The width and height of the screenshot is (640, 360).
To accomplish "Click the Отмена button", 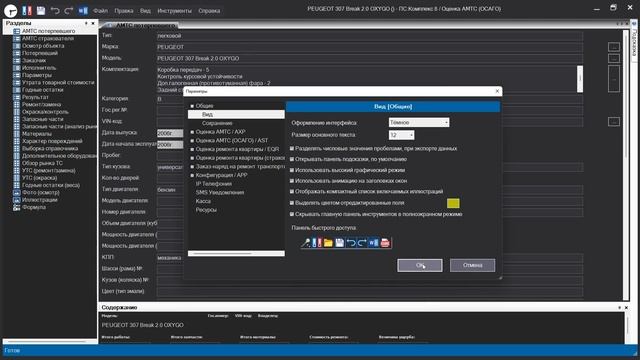I will (x=472, y=265).
